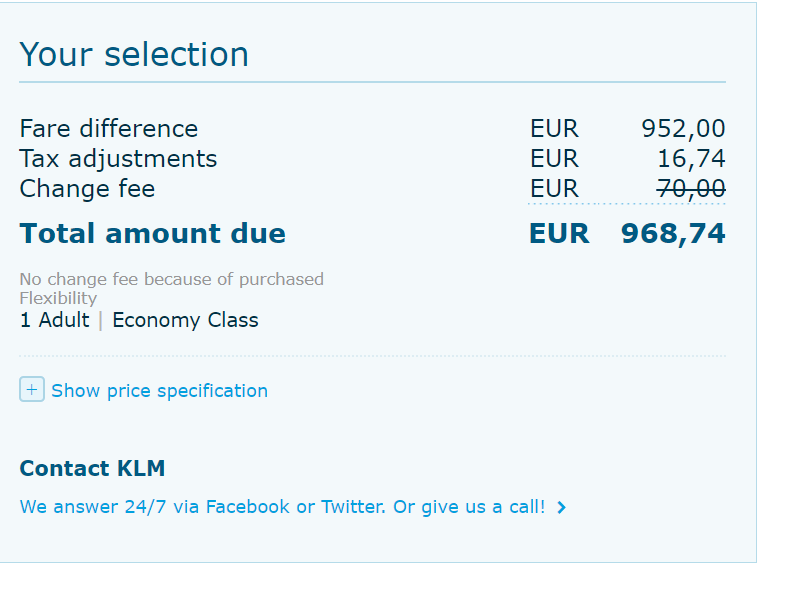Click the EUR label on Fare difference row

click(x=554, y=129)
